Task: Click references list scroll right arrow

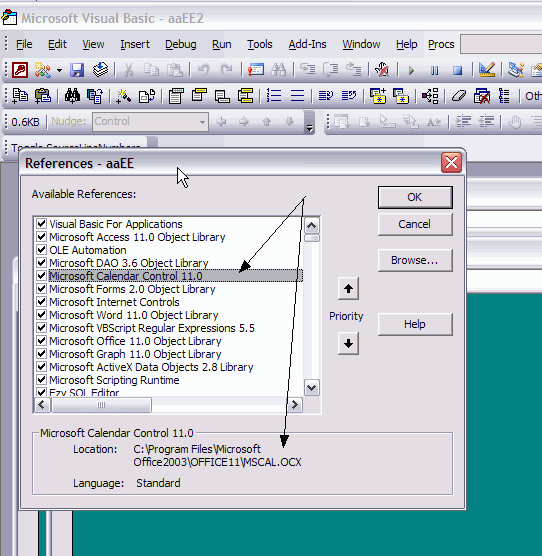Action: 295,405
